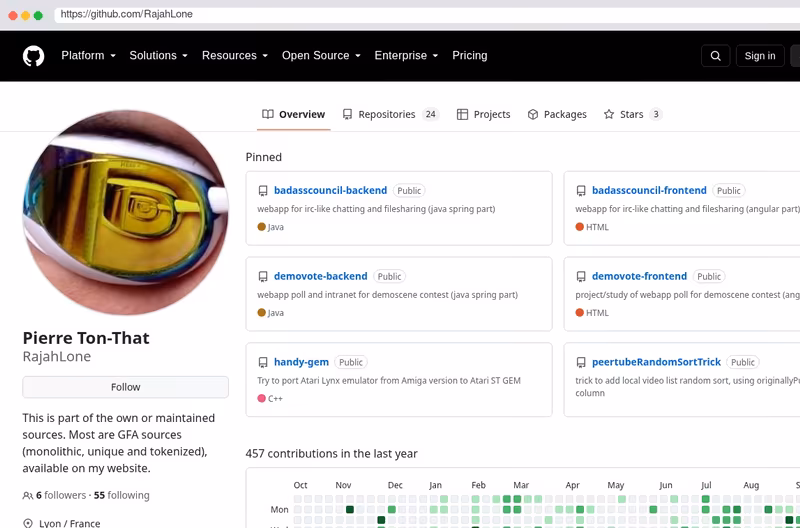Click the location pin icon
This screenshot has height=528, width=800.
tap(28, 523)
